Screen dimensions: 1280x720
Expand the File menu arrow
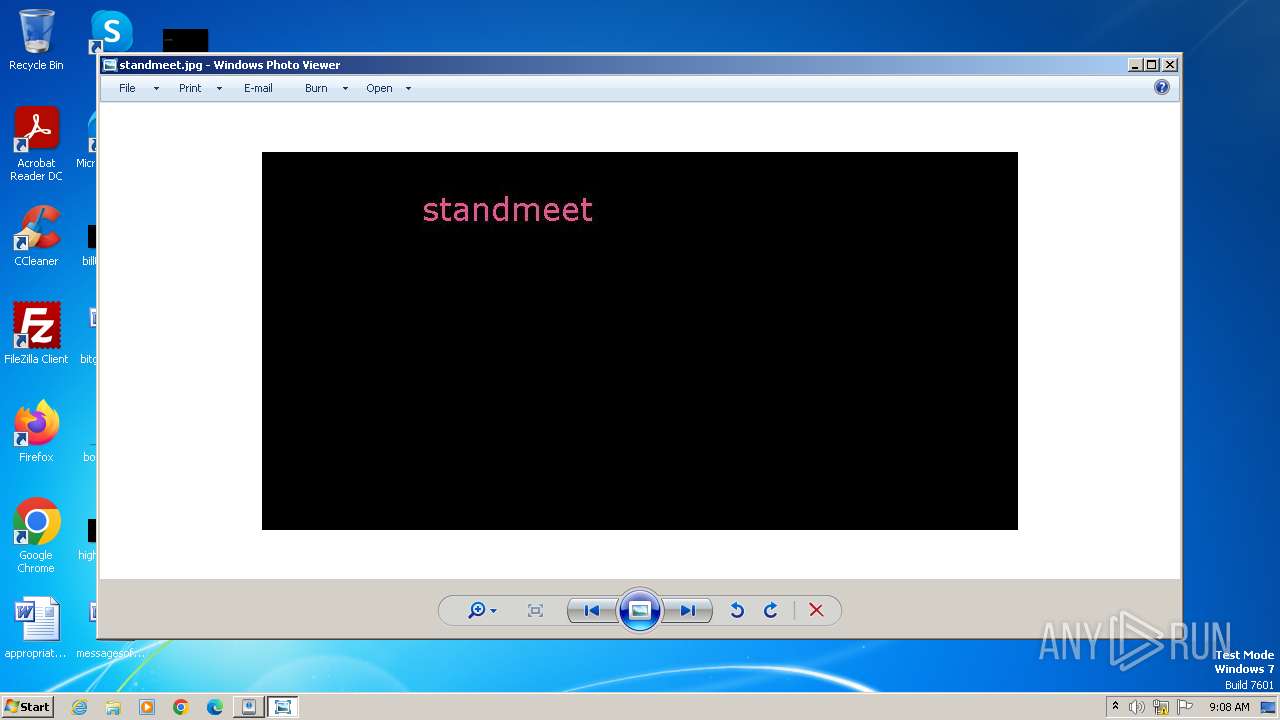(156, 89)
